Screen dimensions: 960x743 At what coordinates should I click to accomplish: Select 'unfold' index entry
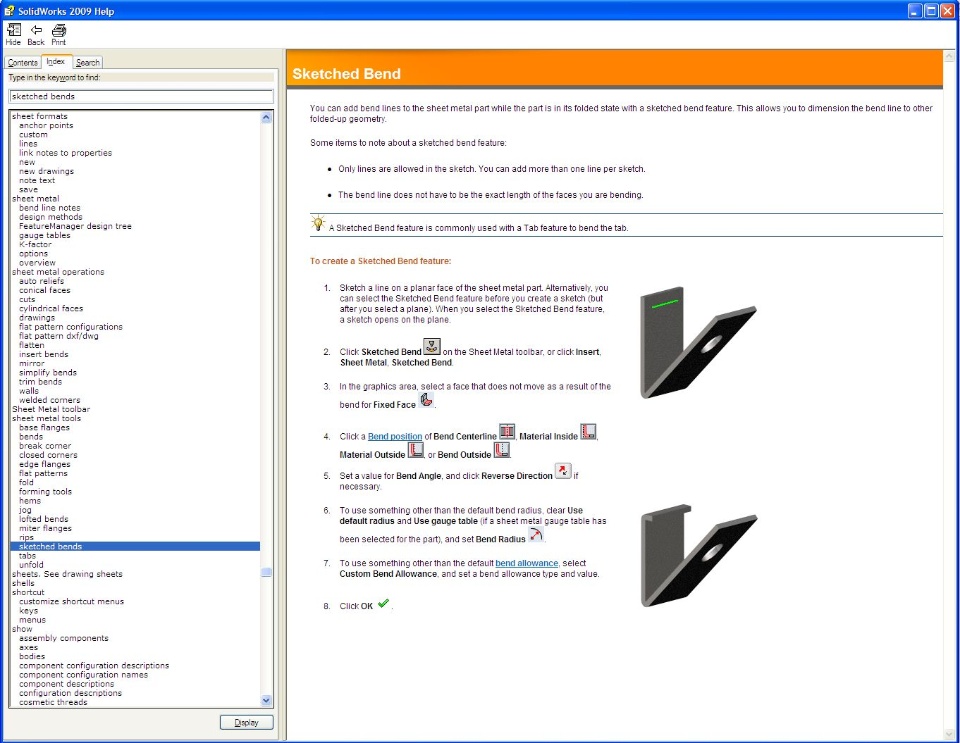[x=31, y=565]
